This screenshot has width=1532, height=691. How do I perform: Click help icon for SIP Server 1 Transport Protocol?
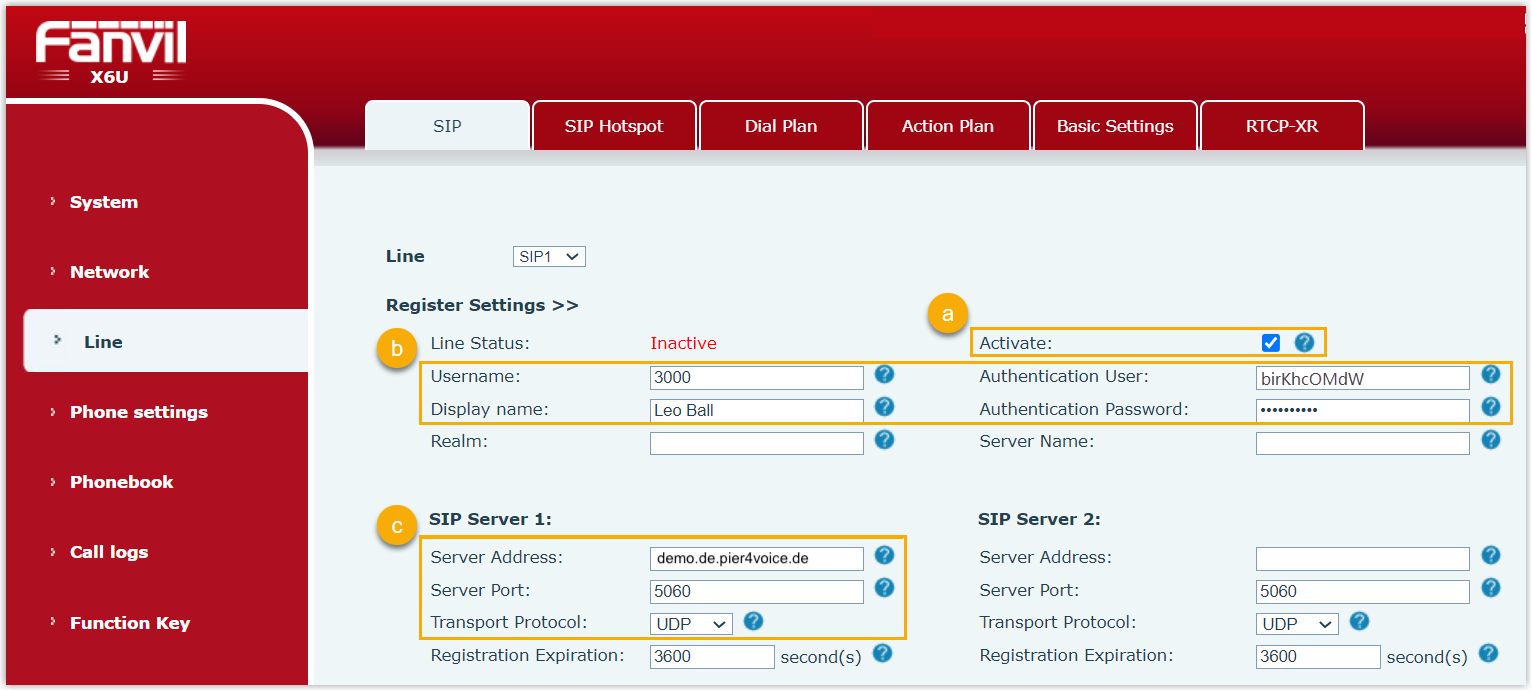tap(754, 622)
